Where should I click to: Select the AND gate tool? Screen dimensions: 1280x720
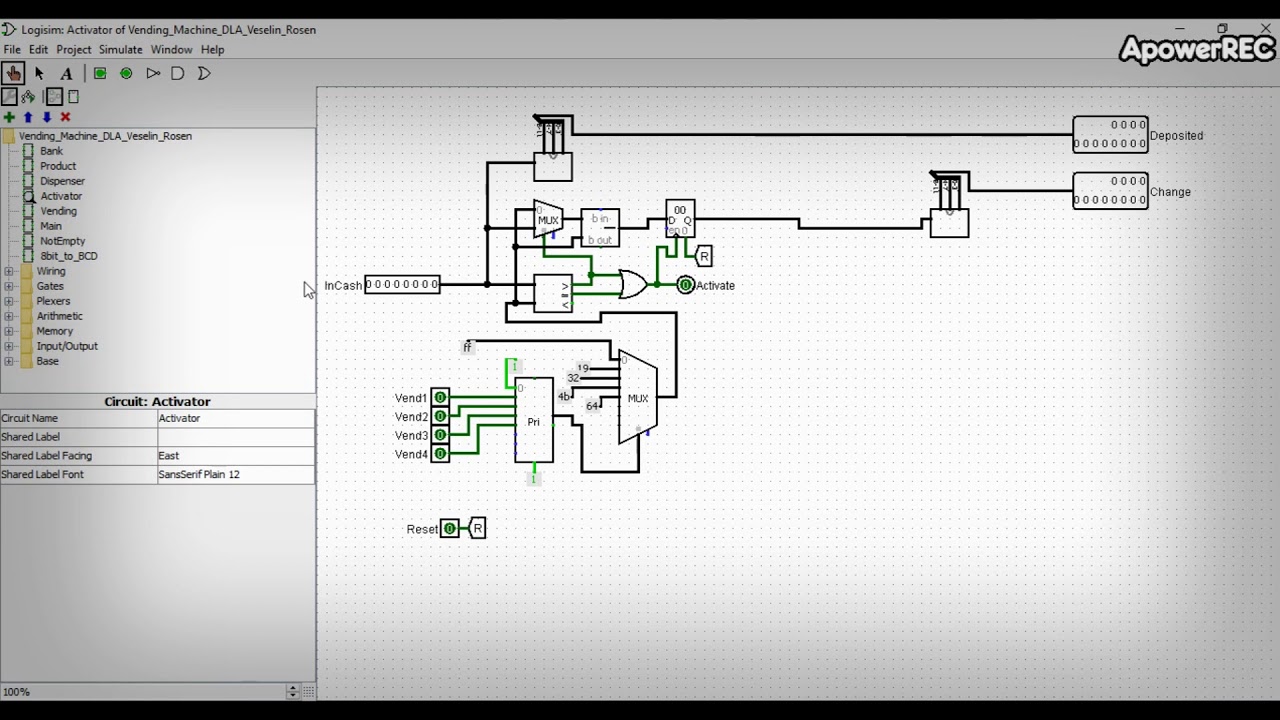(178, 73)
